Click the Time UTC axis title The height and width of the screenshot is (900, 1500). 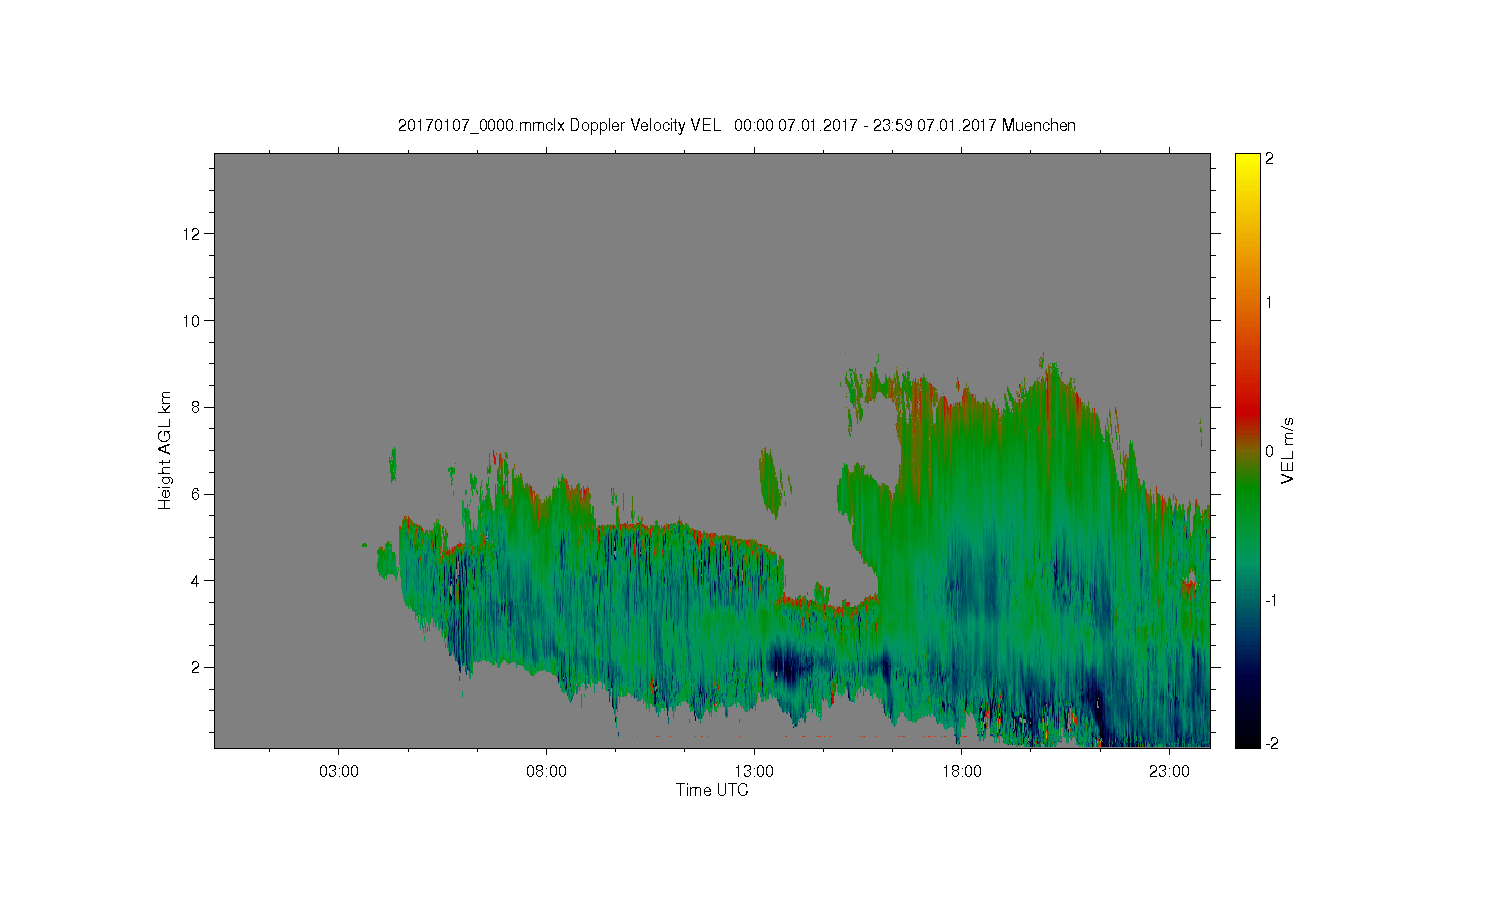(712, 790)
